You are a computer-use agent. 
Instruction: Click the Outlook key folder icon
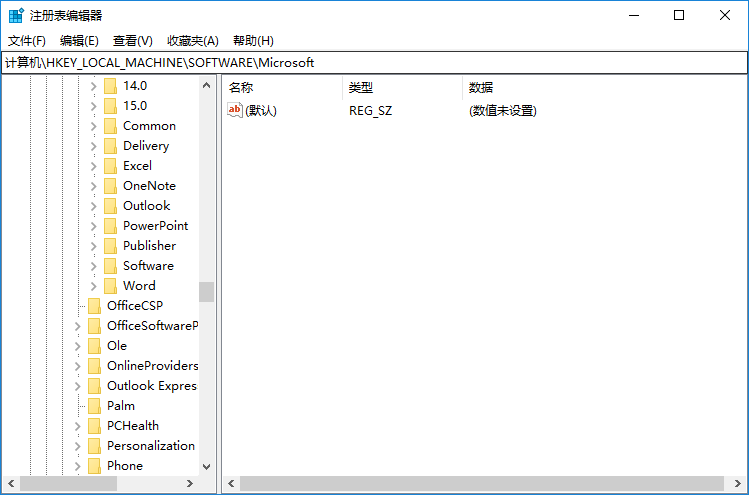click(x=110, y=206)
